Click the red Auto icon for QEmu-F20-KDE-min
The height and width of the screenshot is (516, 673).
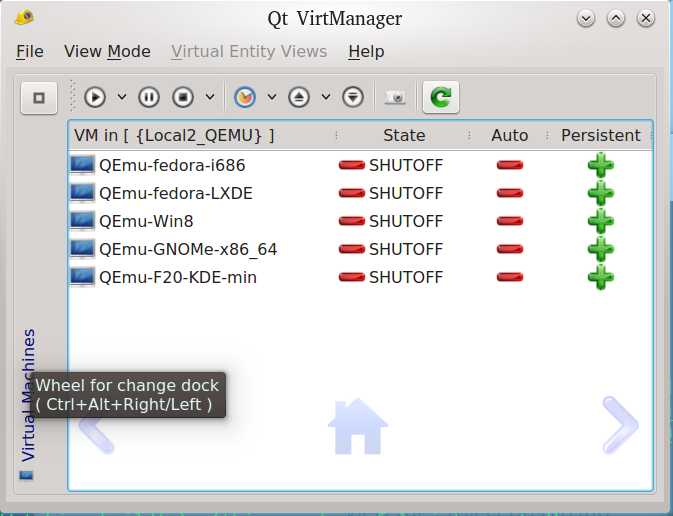click(510, 277)
